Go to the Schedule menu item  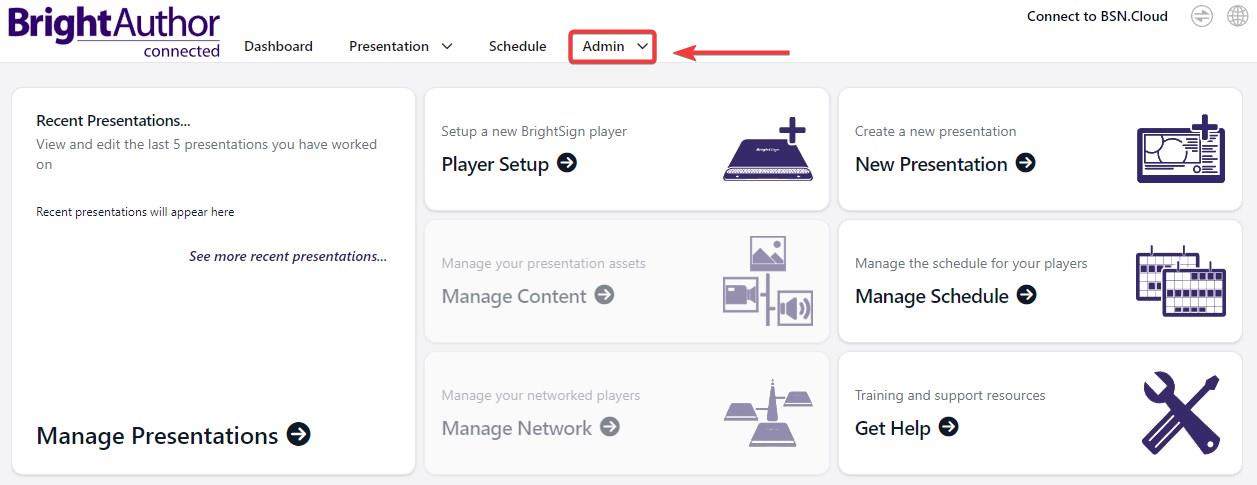click(x=517, y=46)
